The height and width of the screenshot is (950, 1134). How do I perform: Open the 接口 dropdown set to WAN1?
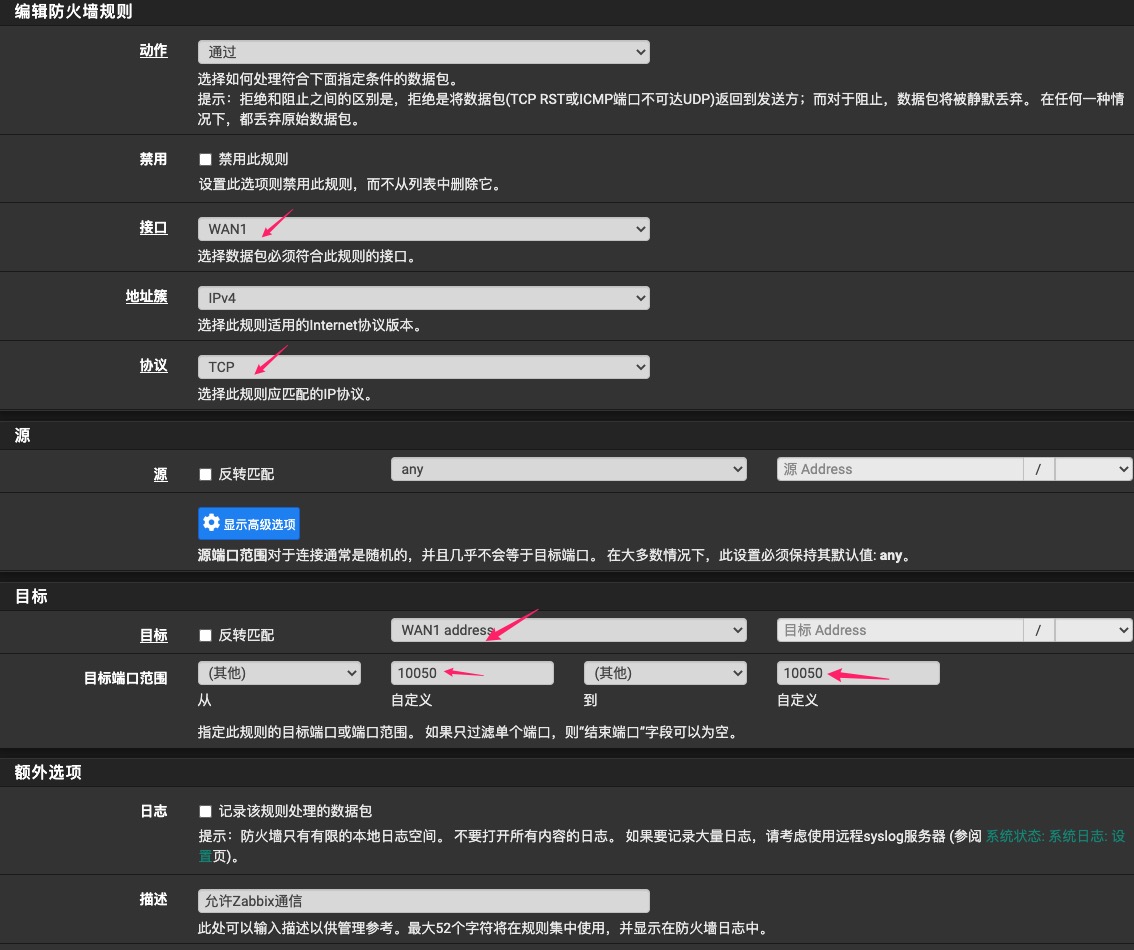tap(423, 229)
